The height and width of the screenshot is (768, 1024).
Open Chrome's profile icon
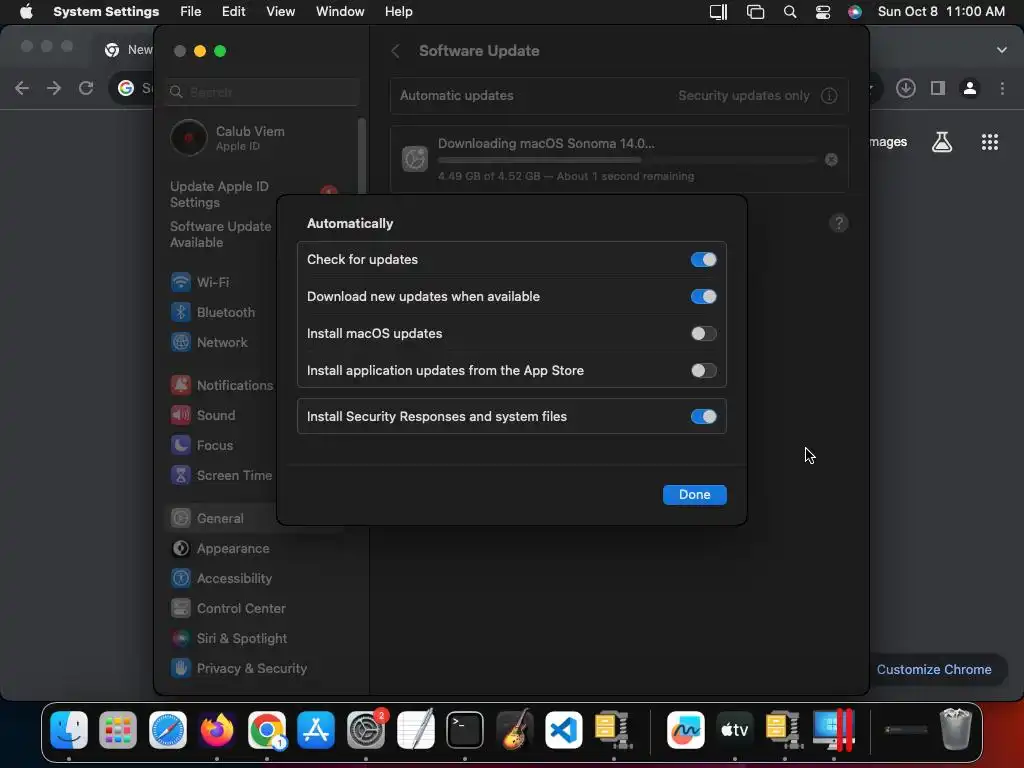(970, 88)
